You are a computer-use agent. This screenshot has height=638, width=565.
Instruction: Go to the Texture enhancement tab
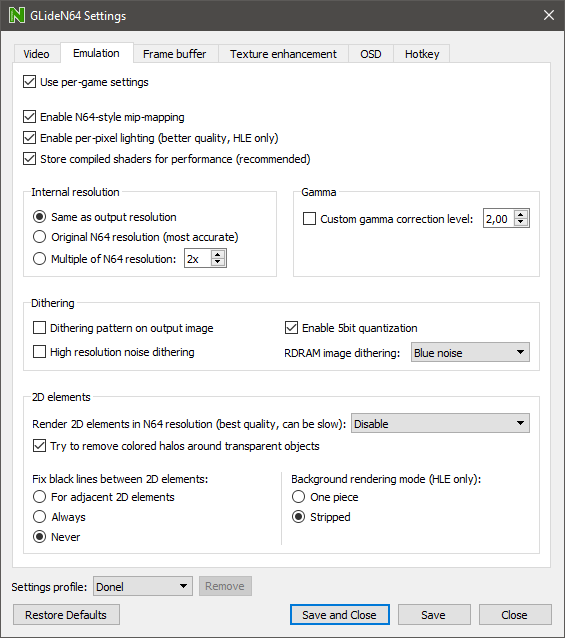(x=284, y=54)
